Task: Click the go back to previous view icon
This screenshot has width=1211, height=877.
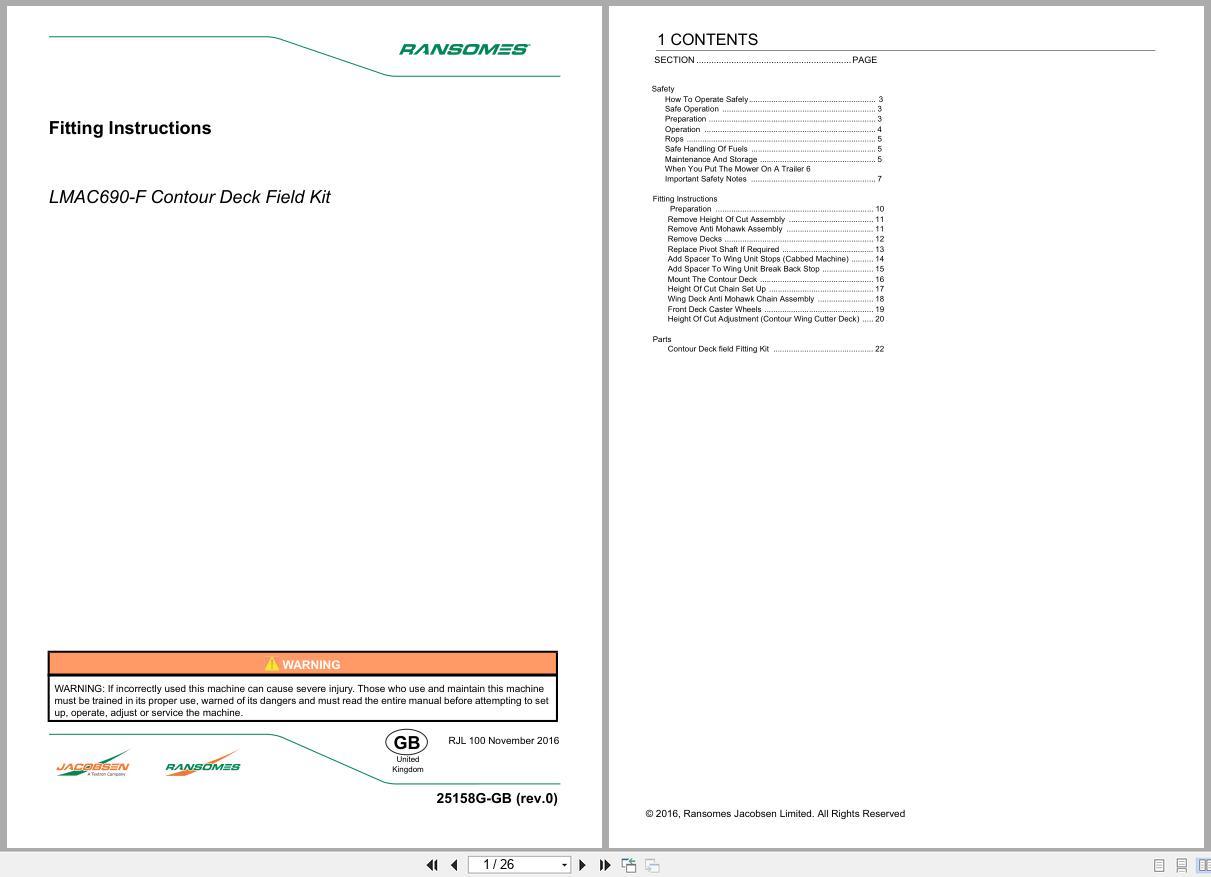Action: point(629,865)
